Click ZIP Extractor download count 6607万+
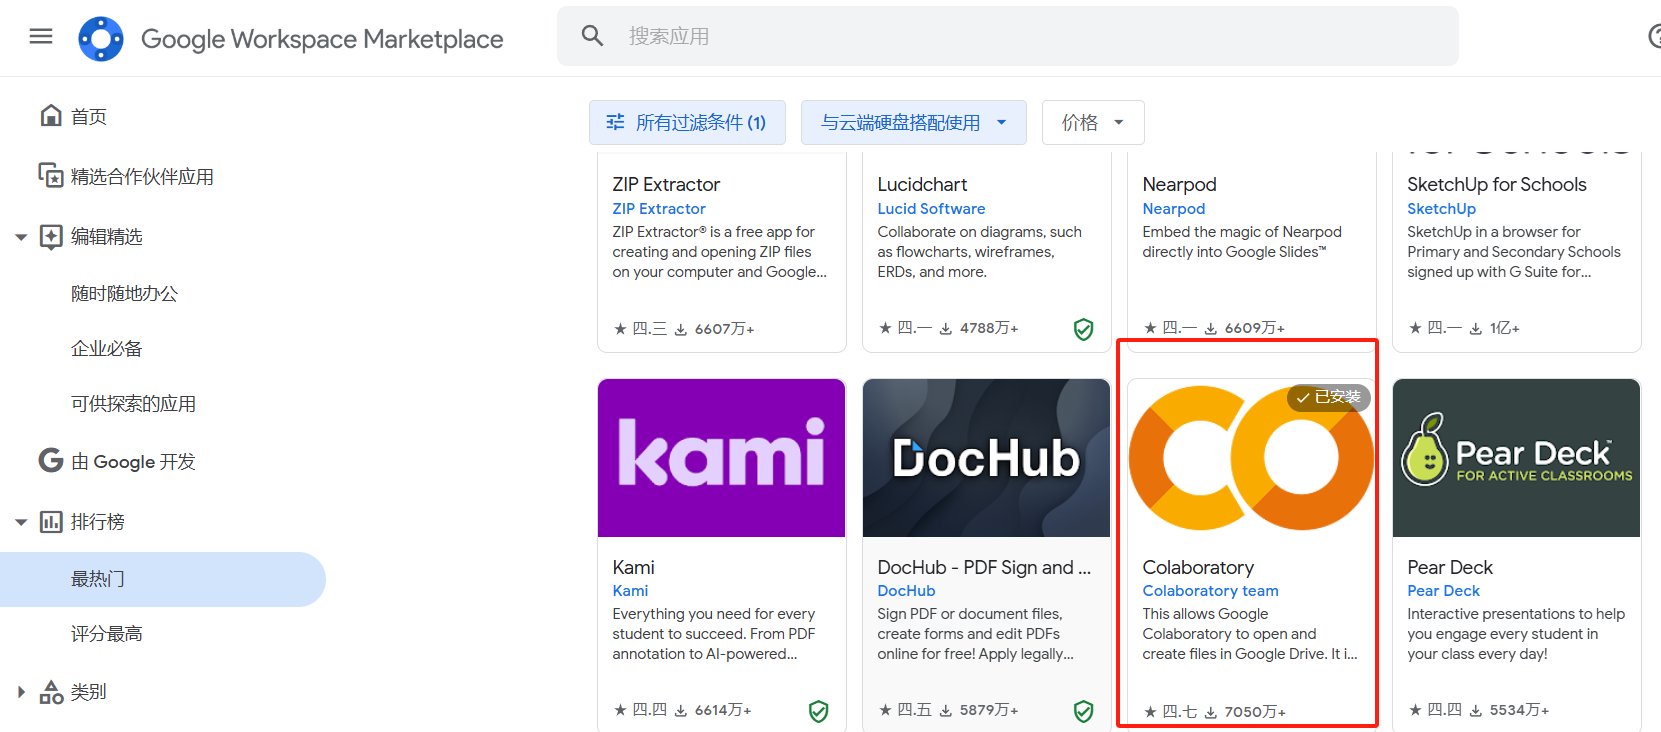This screenshot has height=732, width=1661. [714, 329]
